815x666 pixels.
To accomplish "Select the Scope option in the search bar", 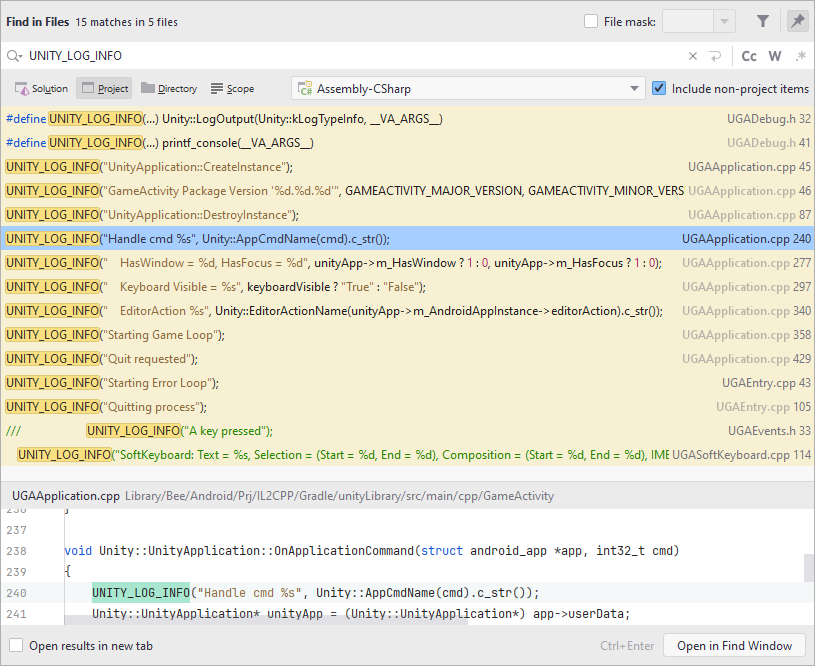I will 231,88.
